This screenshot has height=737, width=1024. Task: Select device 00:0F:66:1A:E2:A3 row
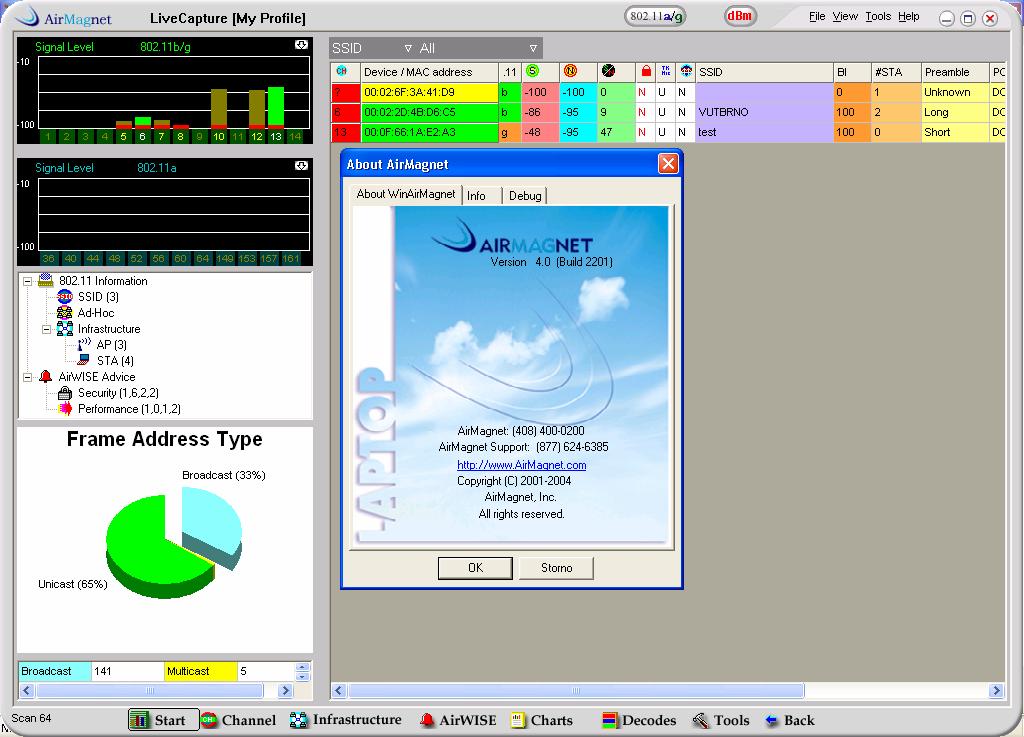668,133
